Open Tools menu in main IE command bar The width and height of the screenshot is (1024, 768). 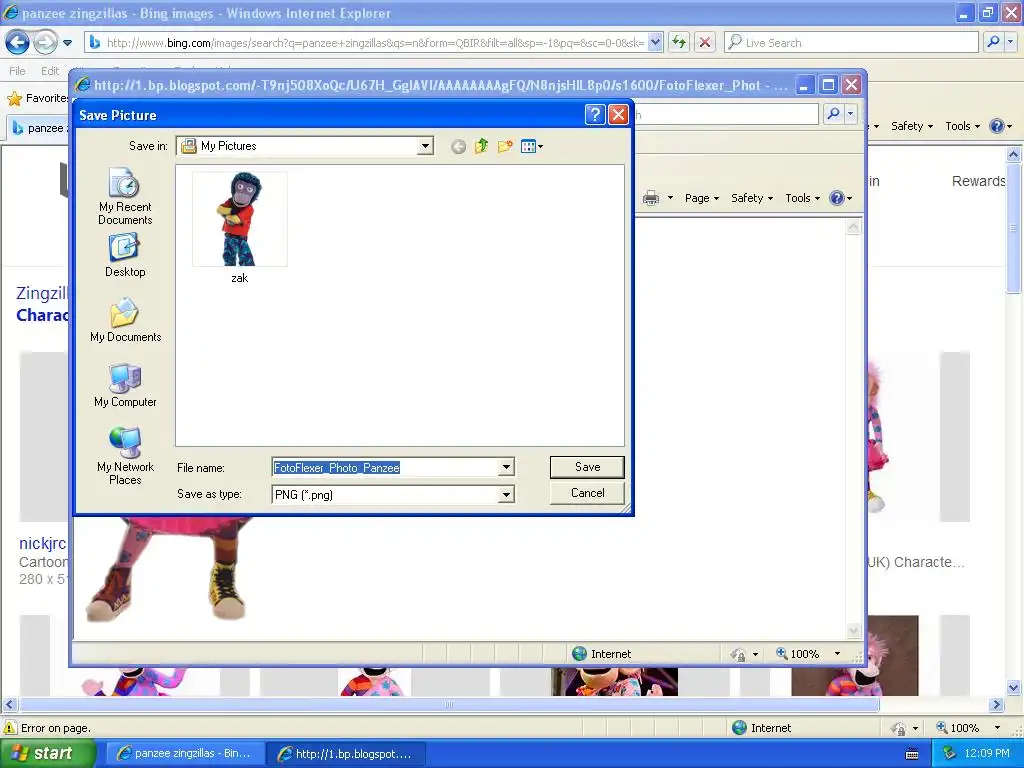point(963,126)
